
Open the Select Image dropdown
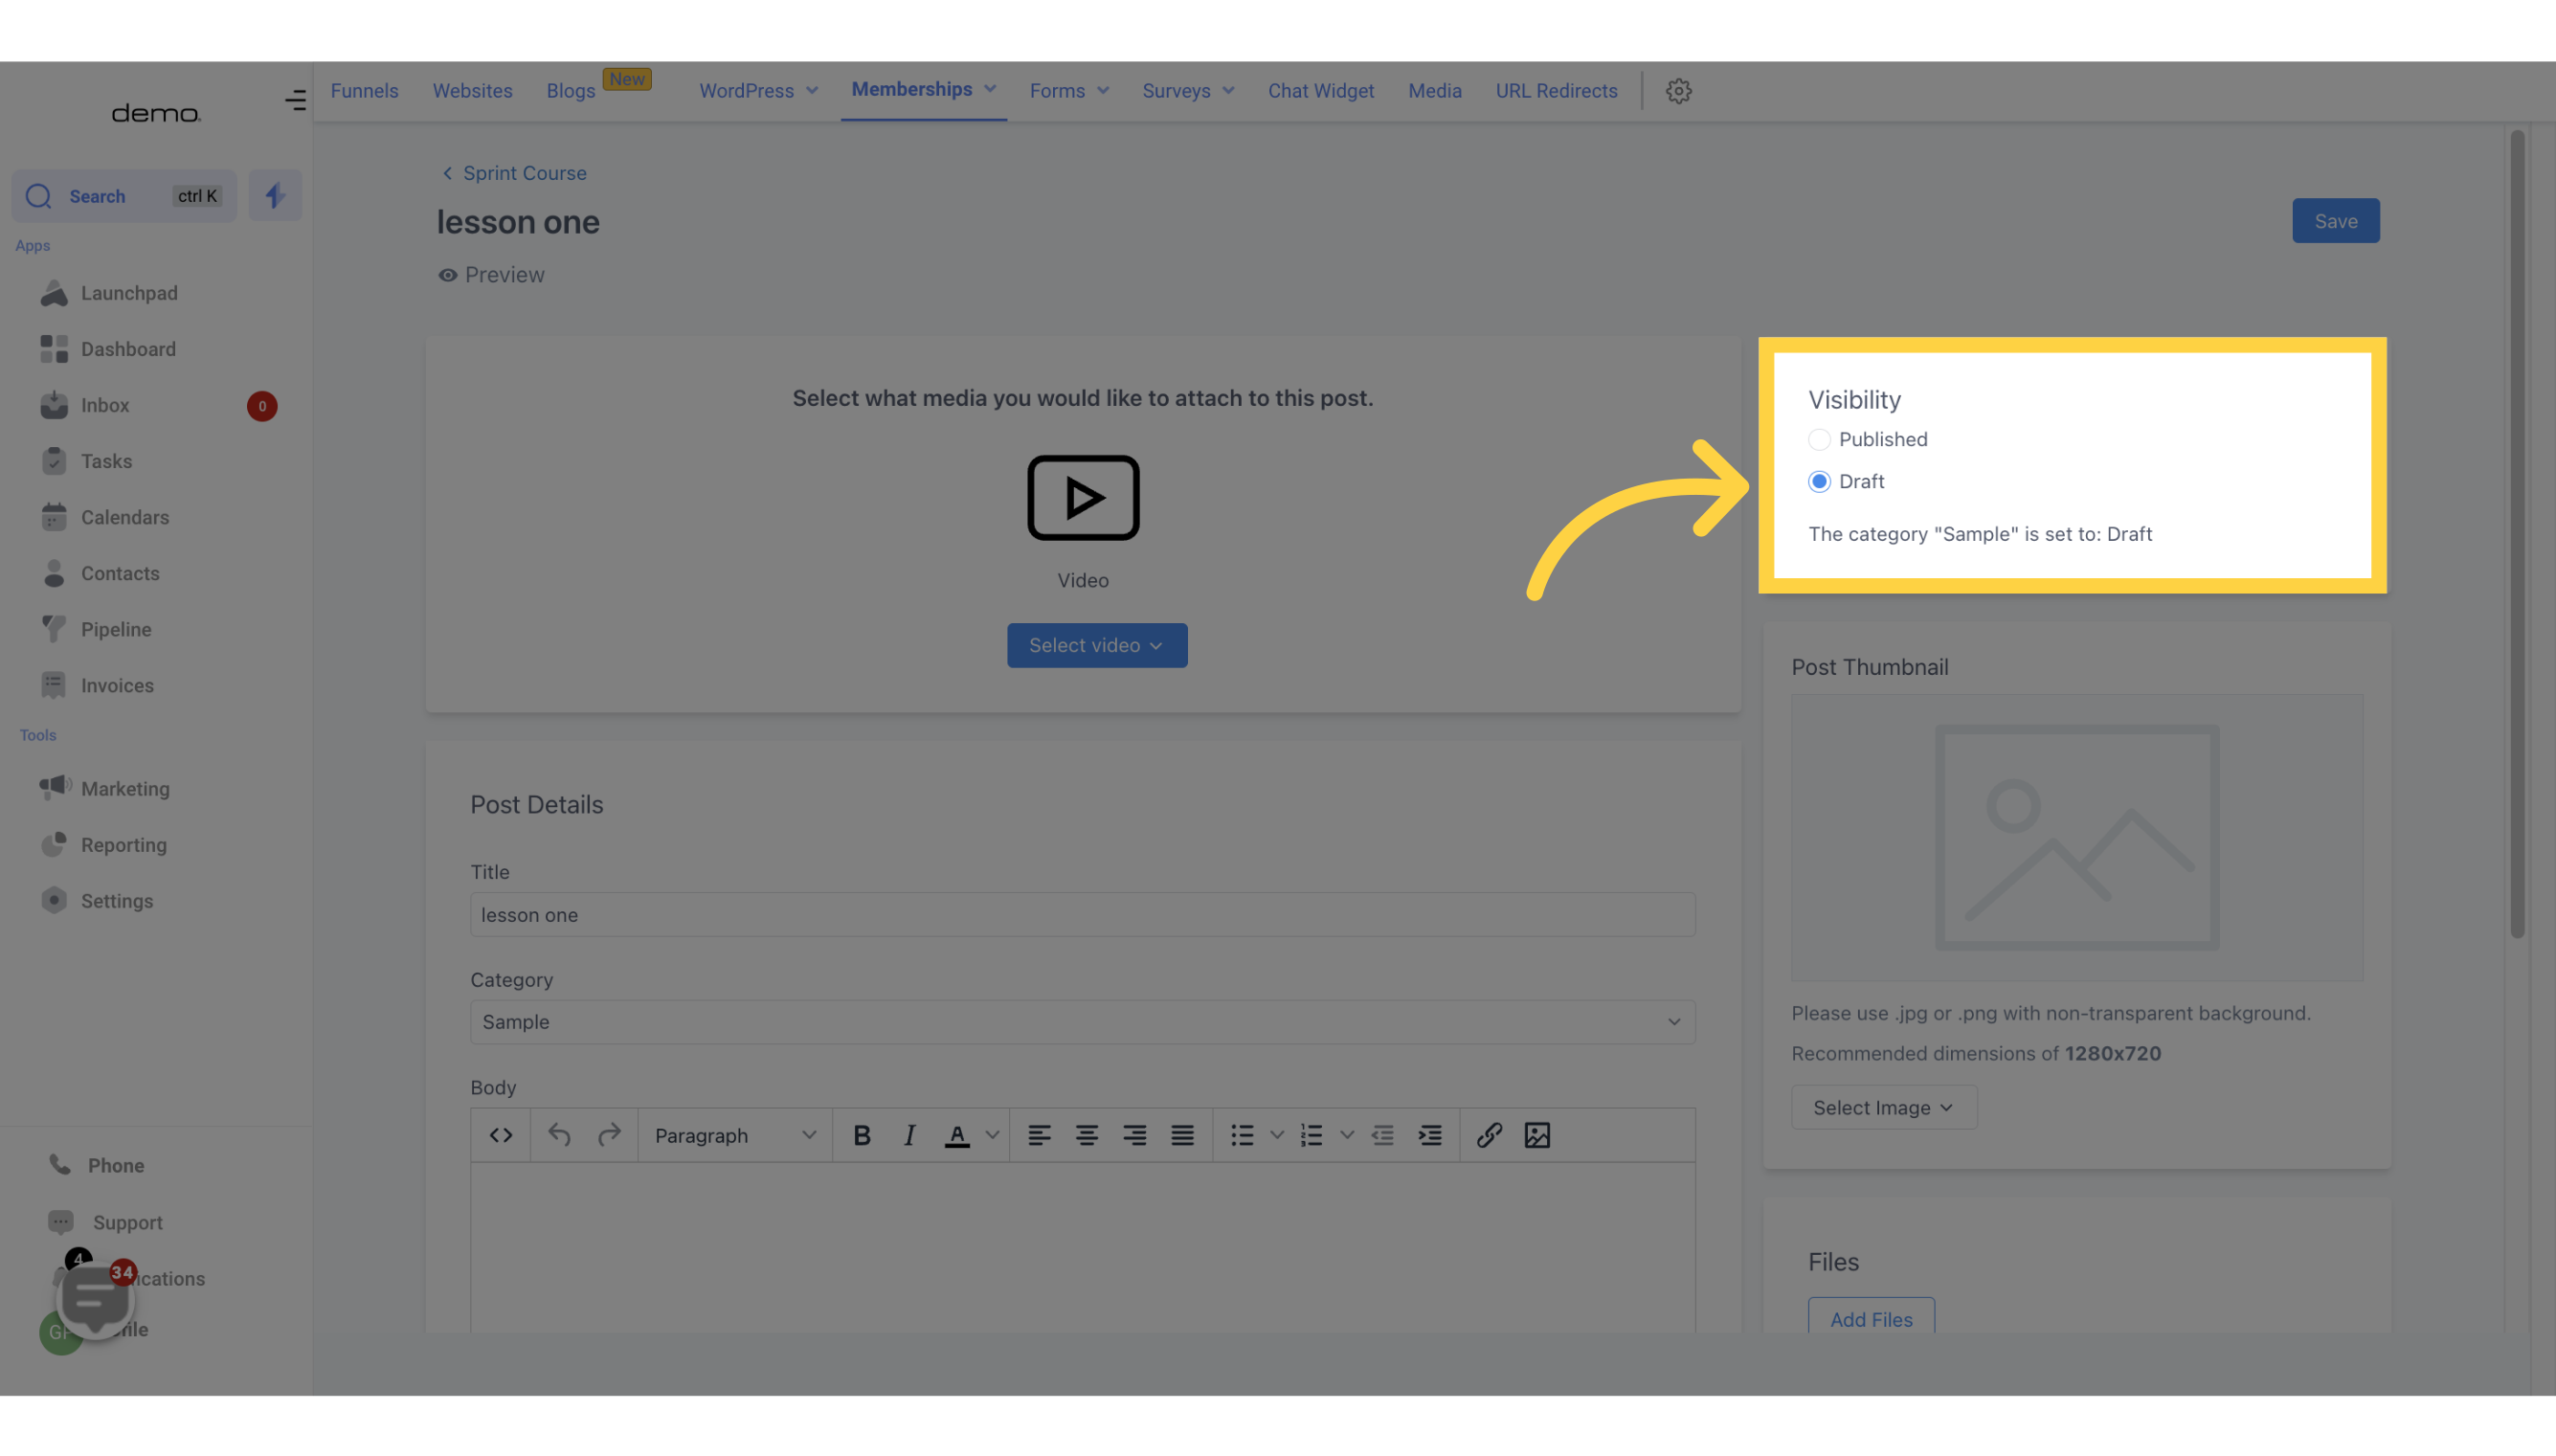click(1884, 1109)
